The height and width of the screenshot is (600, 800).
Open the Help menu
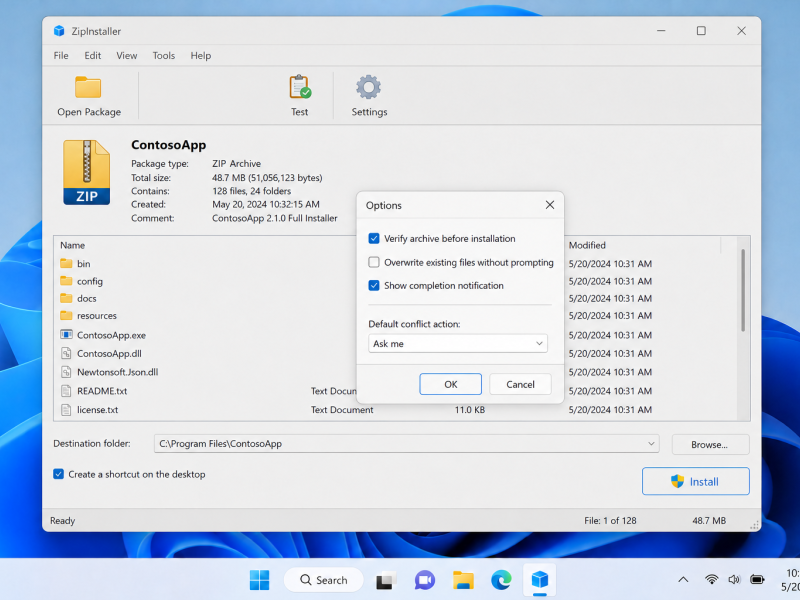[x=201, y=56]
